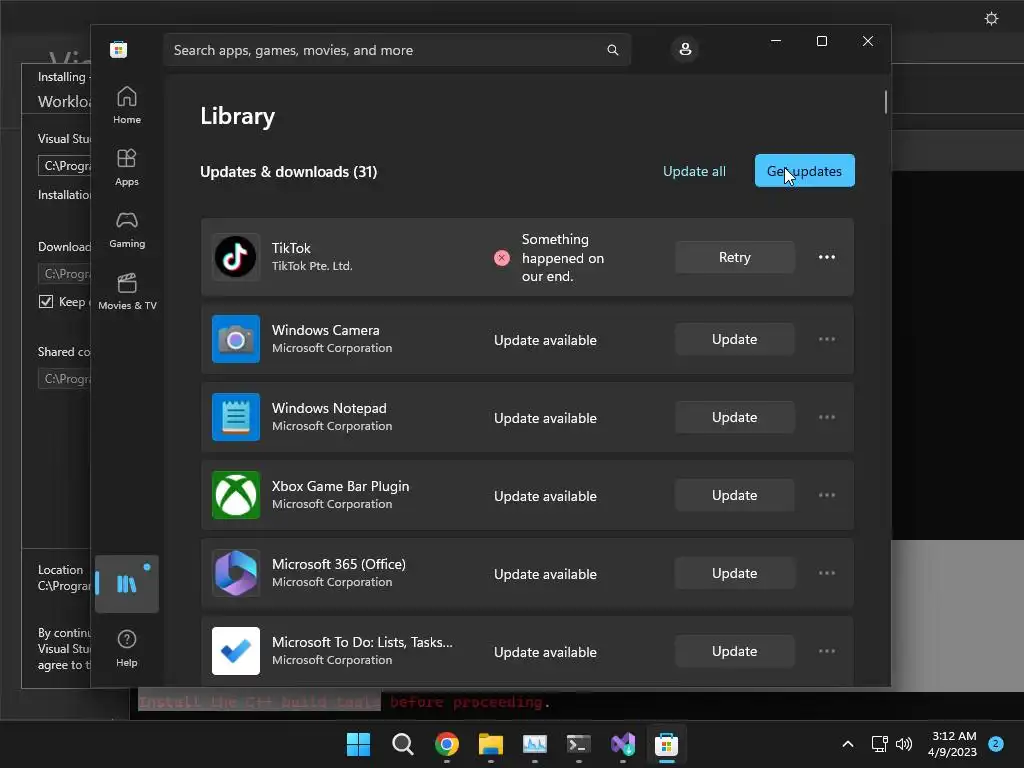1024x768 pixels.
Task: Click the search magnifier icon in Store
Action: pos(613,50)
